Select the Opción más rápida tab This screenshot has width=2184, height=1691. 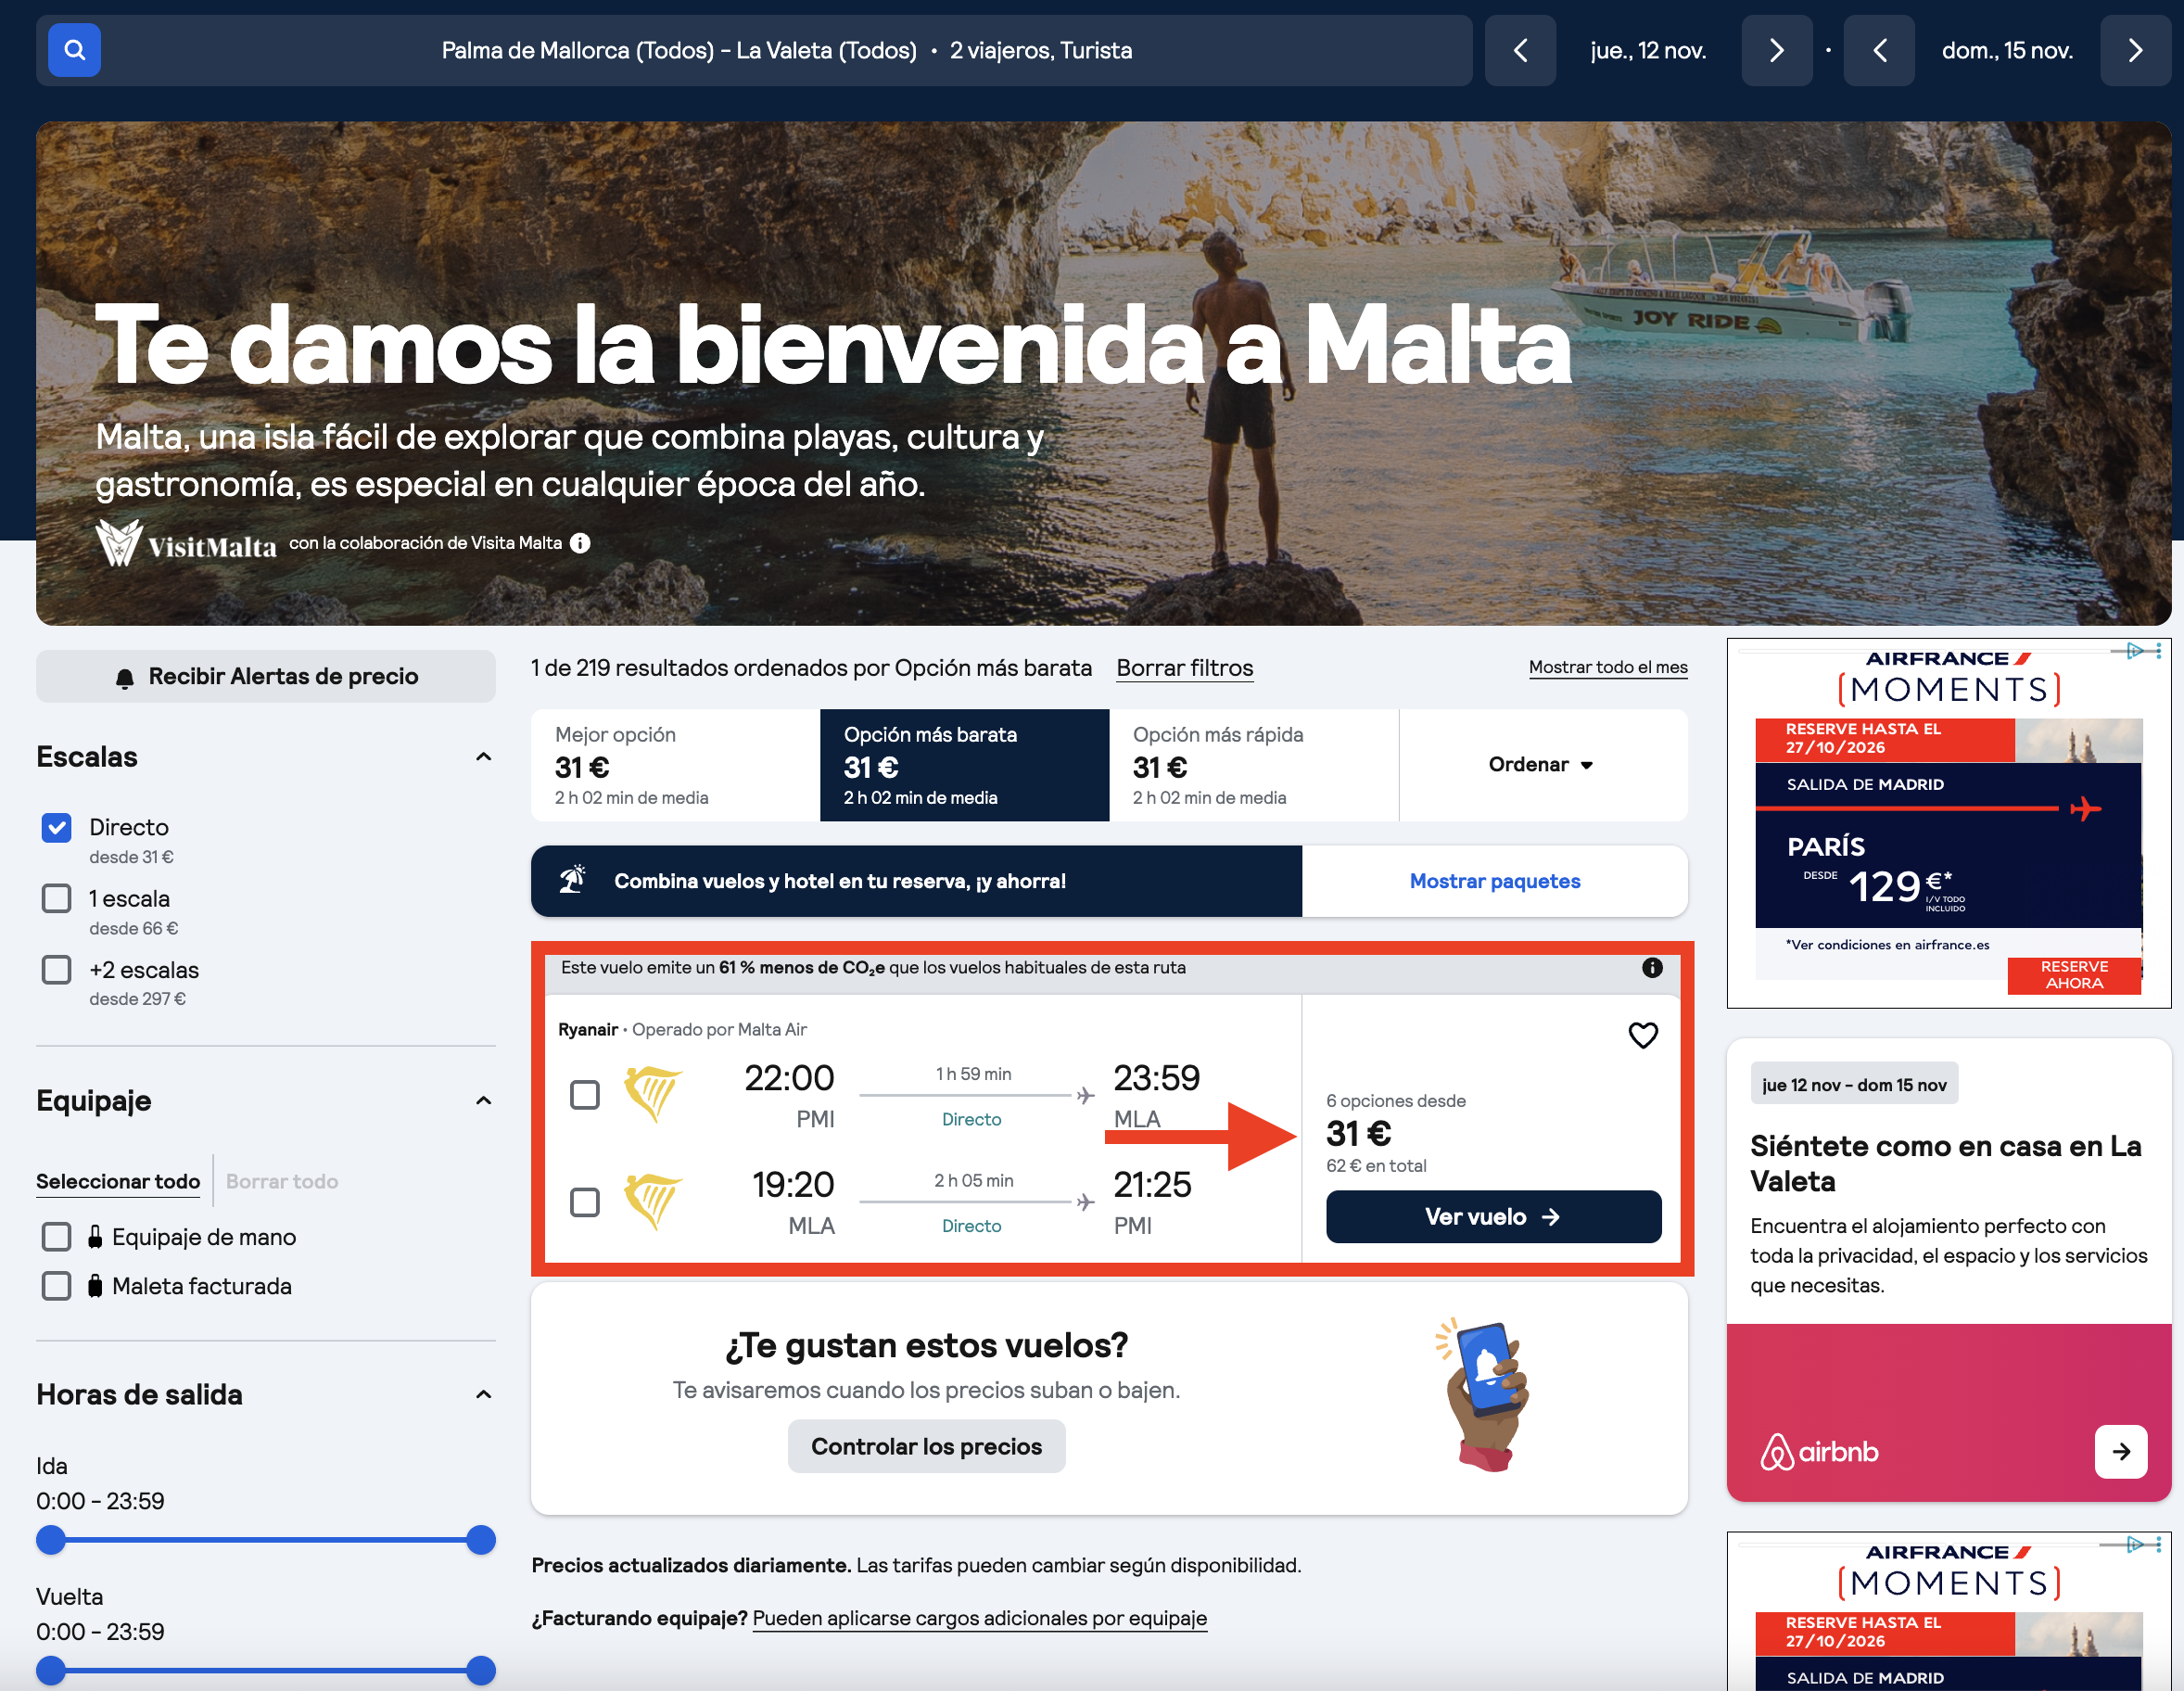[1254, 765]
